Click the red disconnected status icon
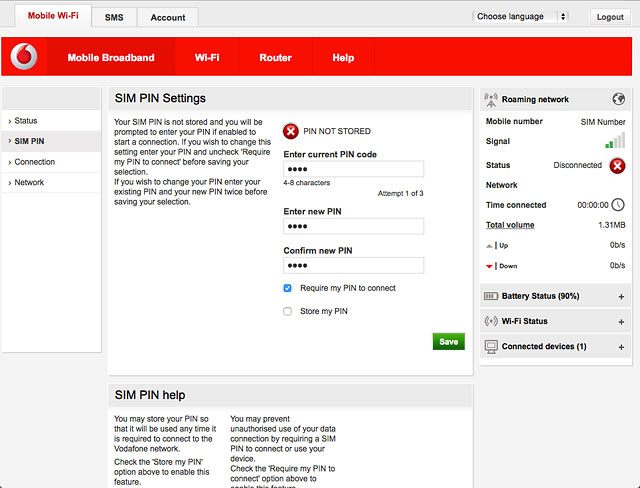Image resolution: width=640 pixels, height=488 pixels. tap(617, 165)
